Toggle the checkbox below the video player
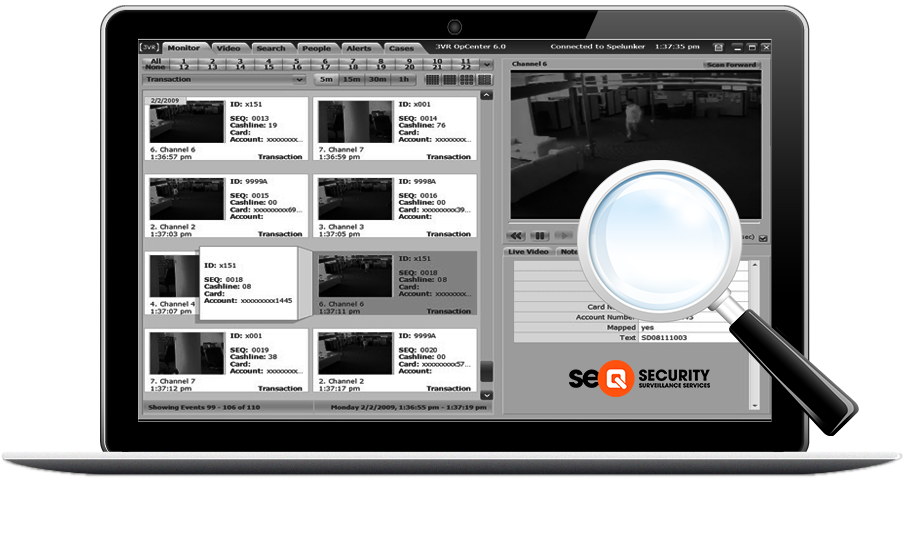Viewport: 903px width, 542px height. tap(763, 238)
